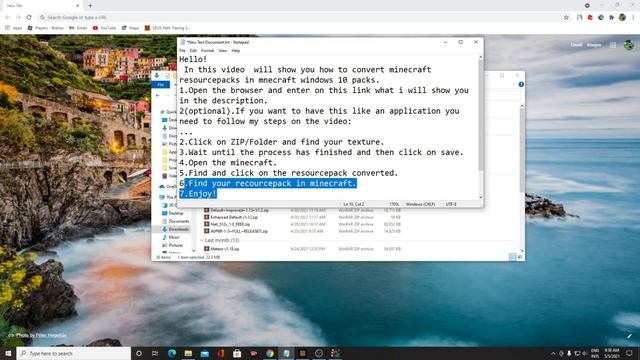Viewport: 640px width, 360px height.
Task: Click the '4.Open the minecraft.' line
Action: [x=228, y=162]
